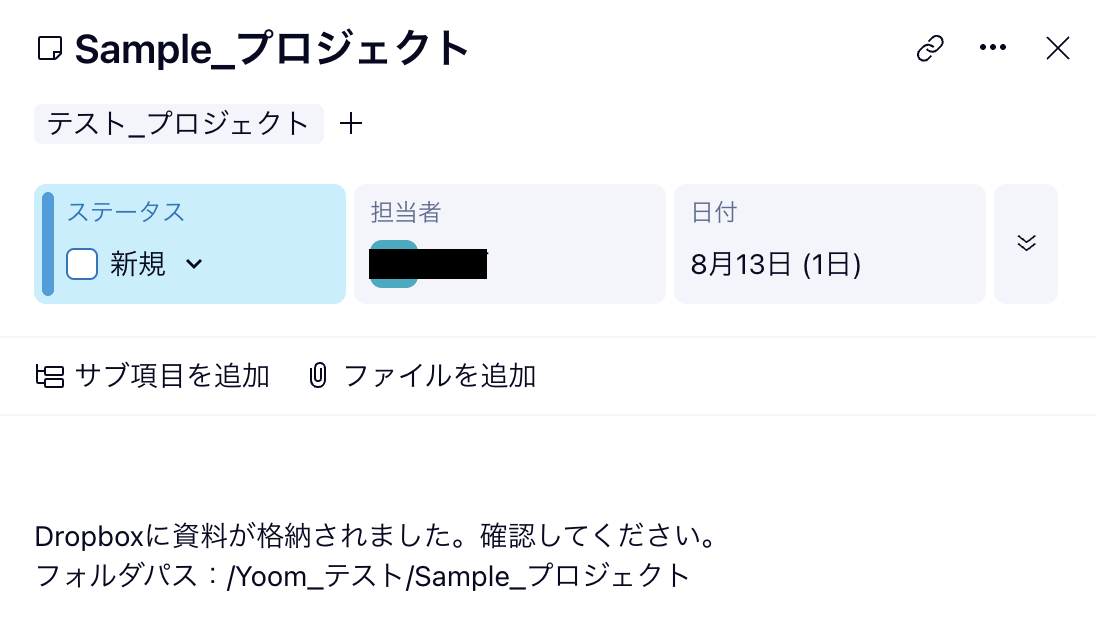
Task: Add a tag with the plus icon
Action: click(351, 124)
